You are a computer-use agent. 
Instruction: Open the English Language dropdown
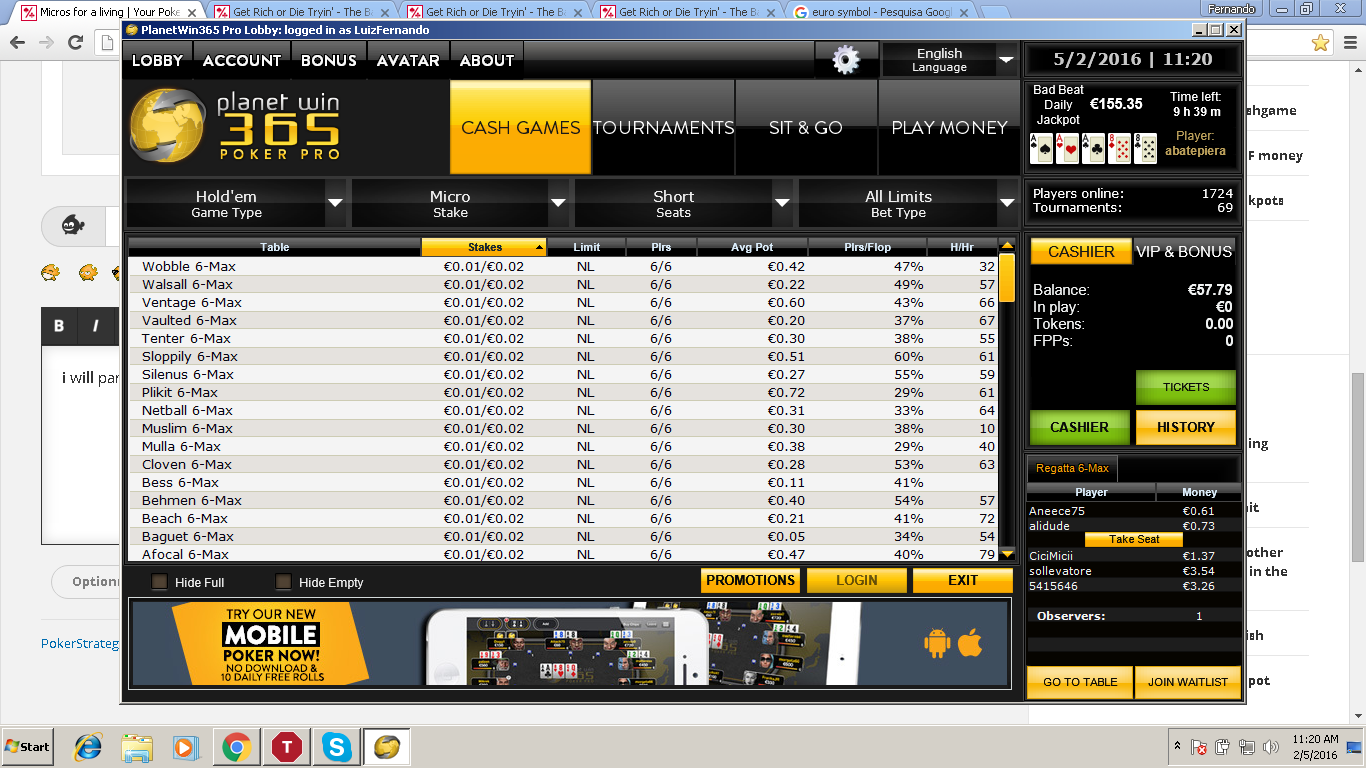(x=949, y=60)
